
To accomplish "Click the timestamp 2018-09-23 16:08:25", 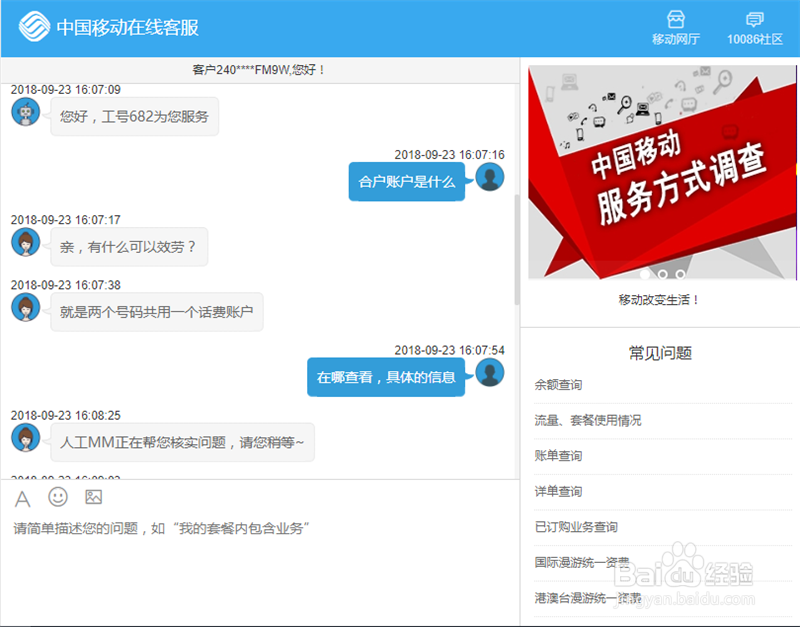I will coord(66,415).
